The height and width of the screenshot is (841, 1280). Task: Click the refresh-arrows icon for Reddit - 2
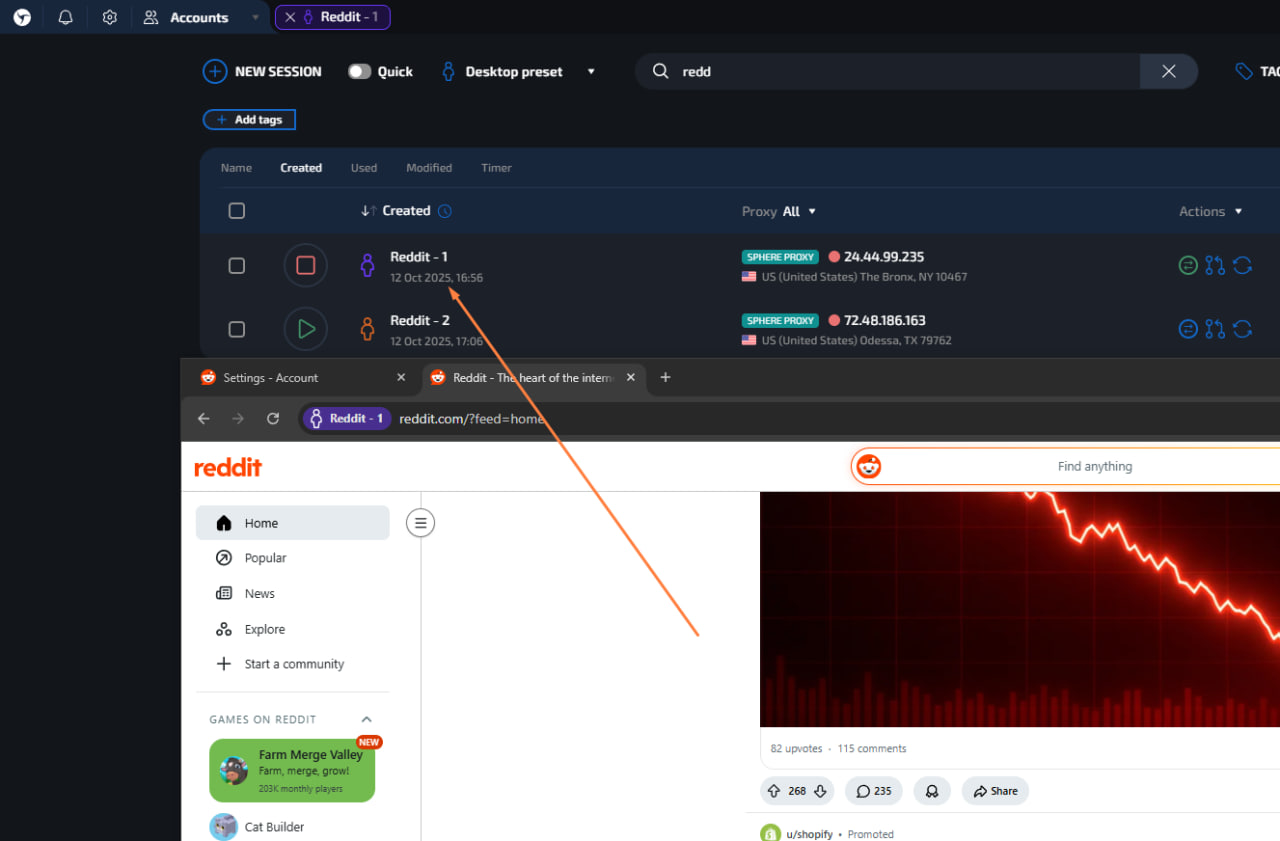pyautogui.click(x=1243, y=329)
